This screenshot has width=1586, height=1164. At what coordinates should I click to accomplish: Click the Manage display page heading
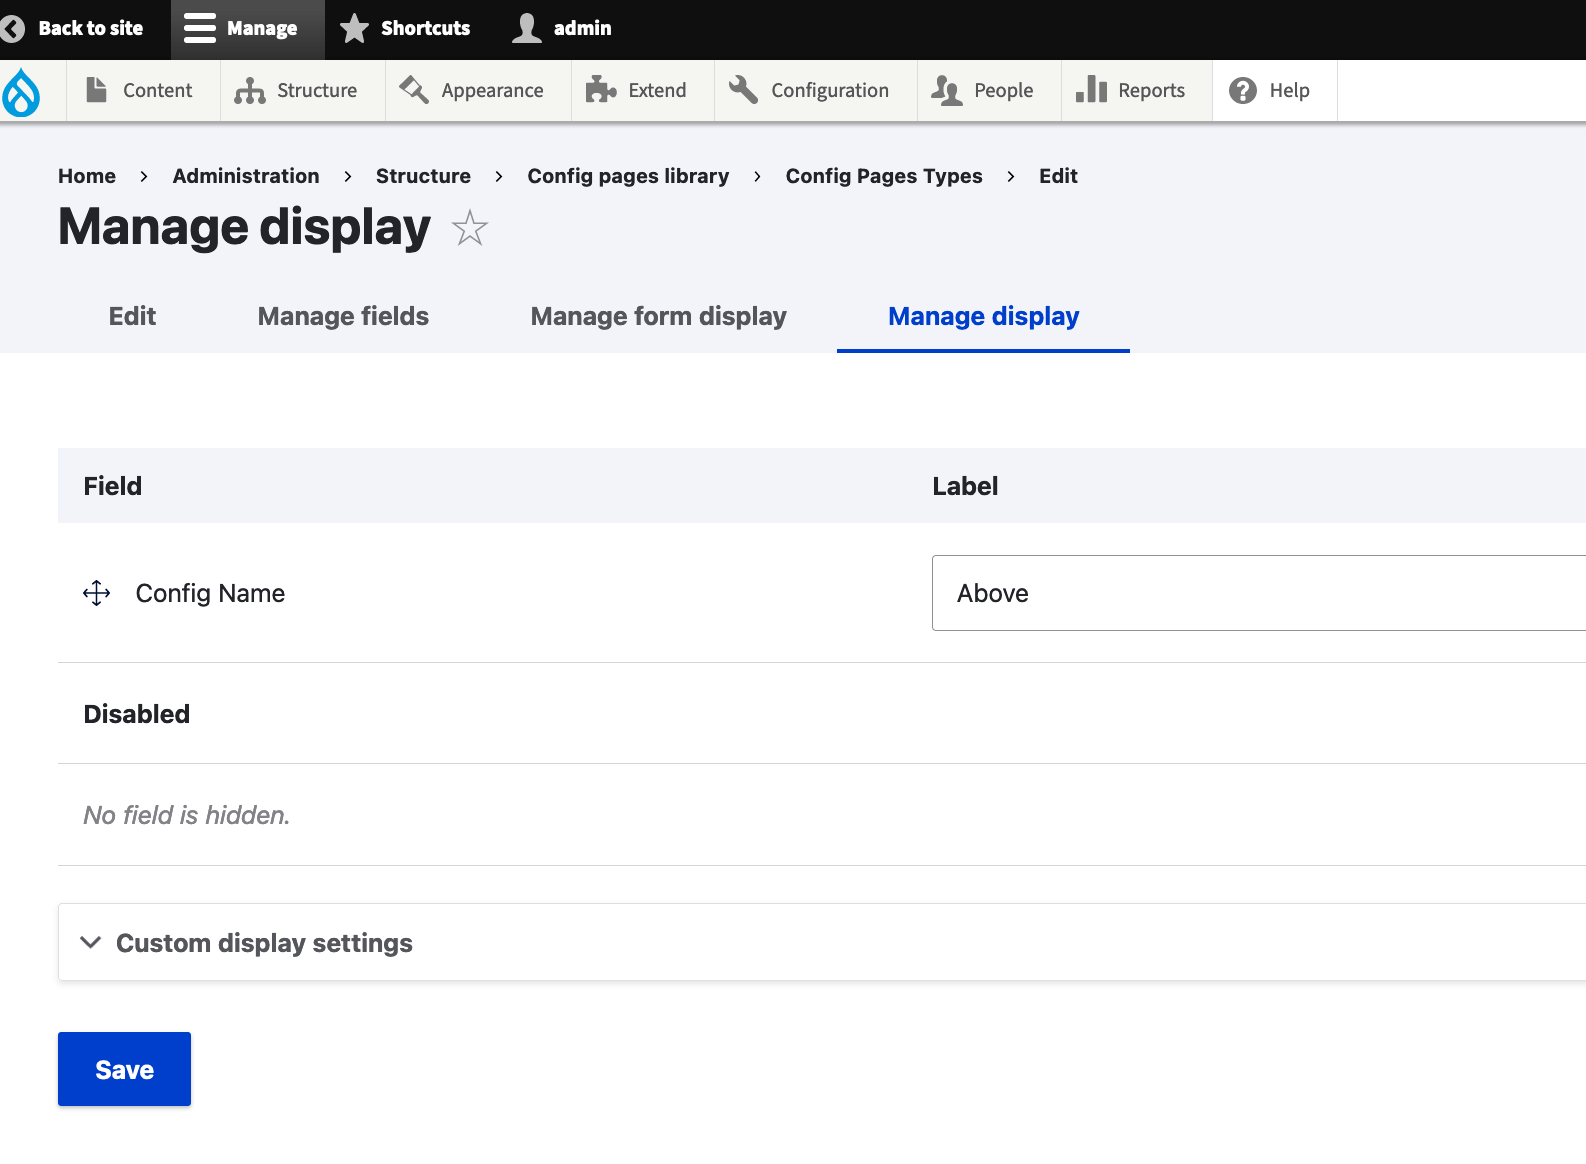click(245, 227)
